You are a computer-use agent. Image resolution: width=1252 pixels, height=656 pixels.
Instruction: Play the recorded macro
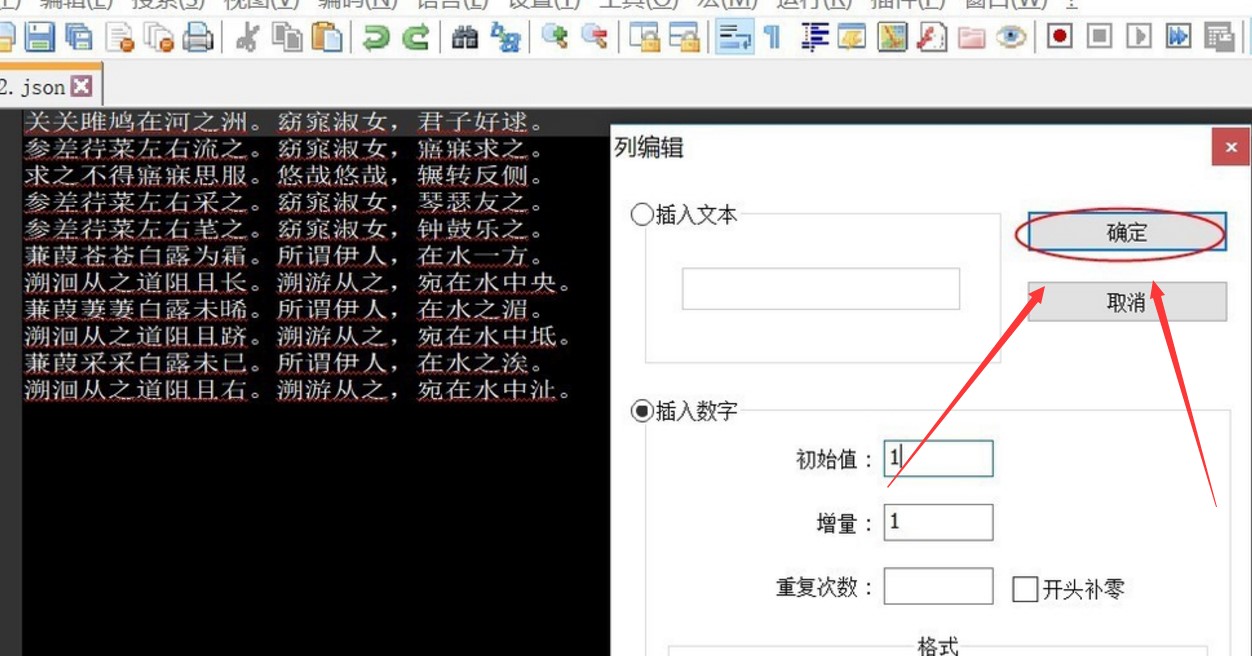(x=1136, y=37)
